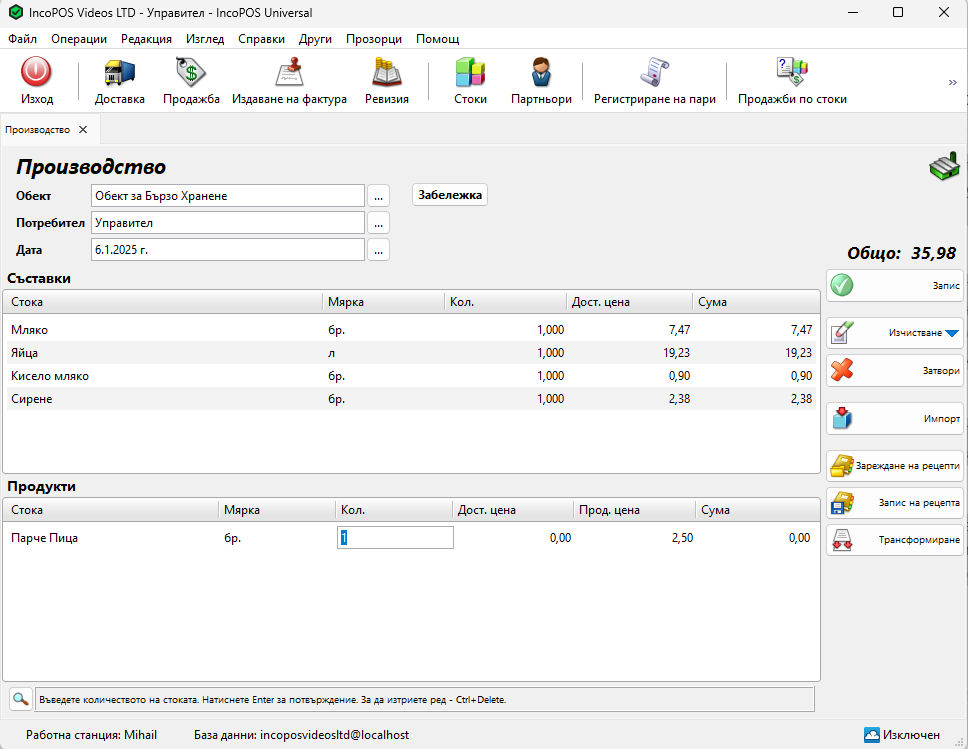This screenshot has height=749, width=968.
Task: Click the red Изход exit icon
Action: click(x=36, y=71)
